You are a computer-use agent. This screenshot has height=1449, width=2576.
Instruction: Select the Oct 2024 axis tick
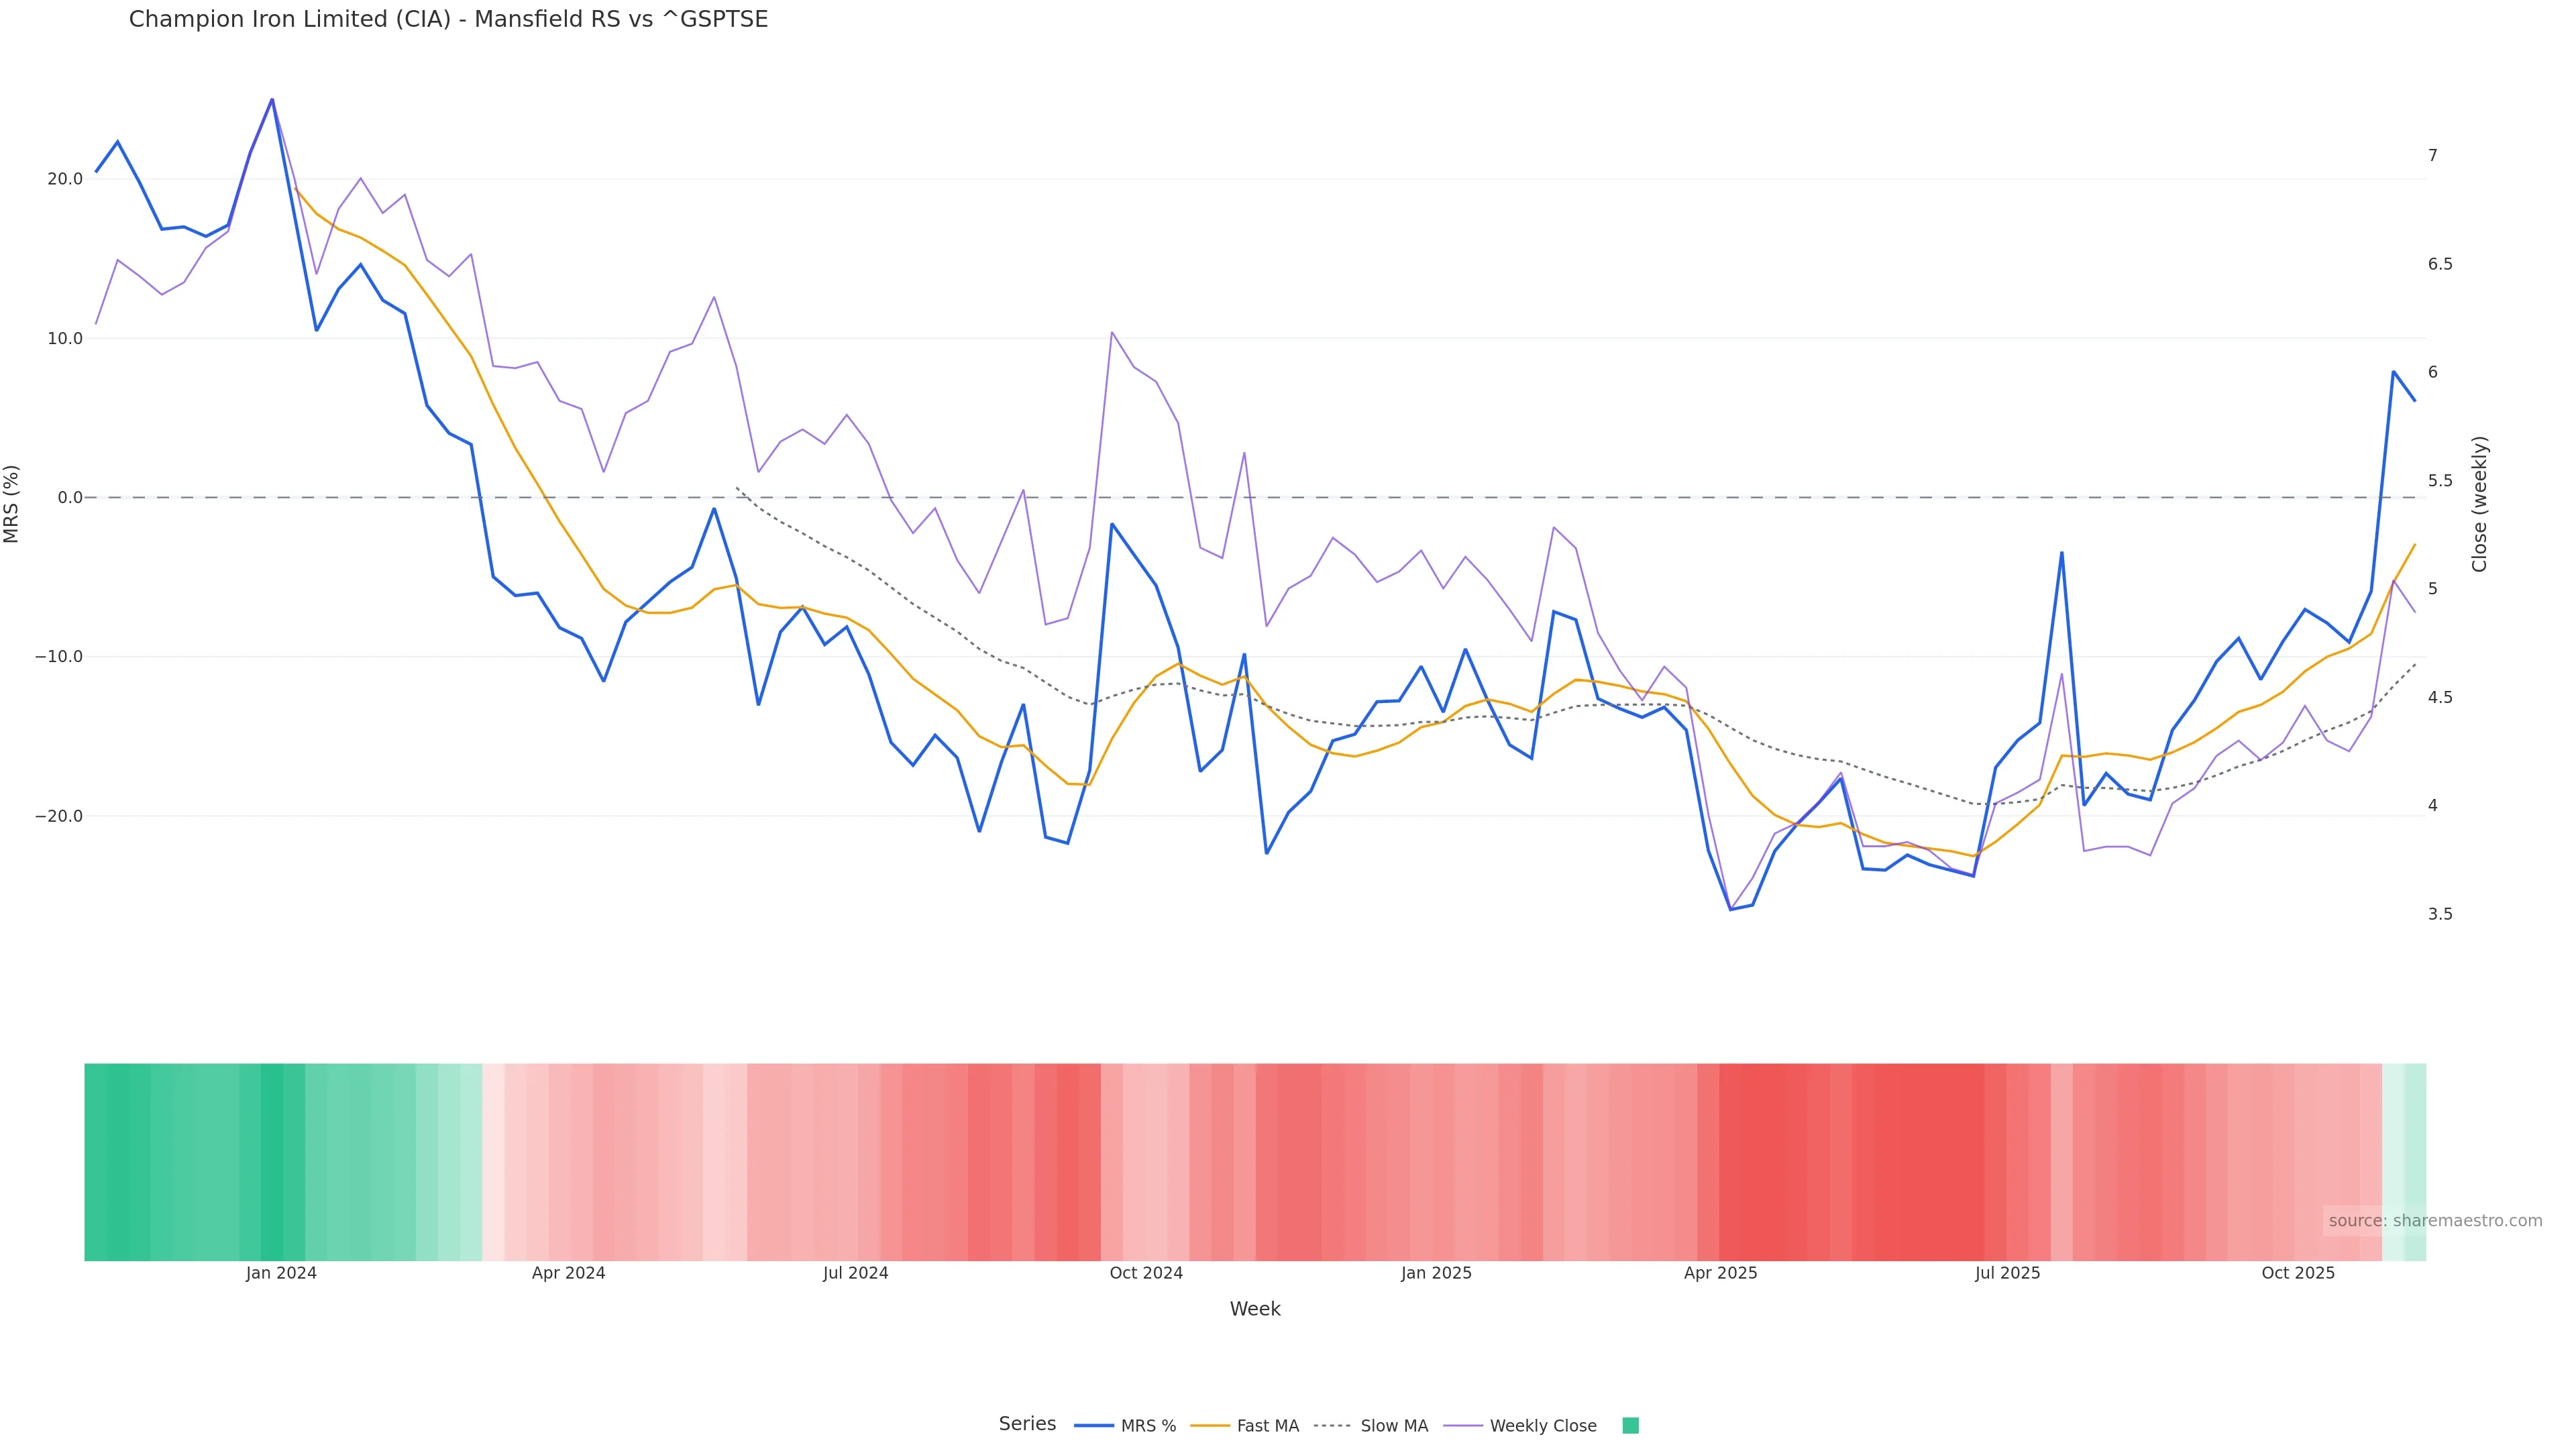[1146, 1274]
